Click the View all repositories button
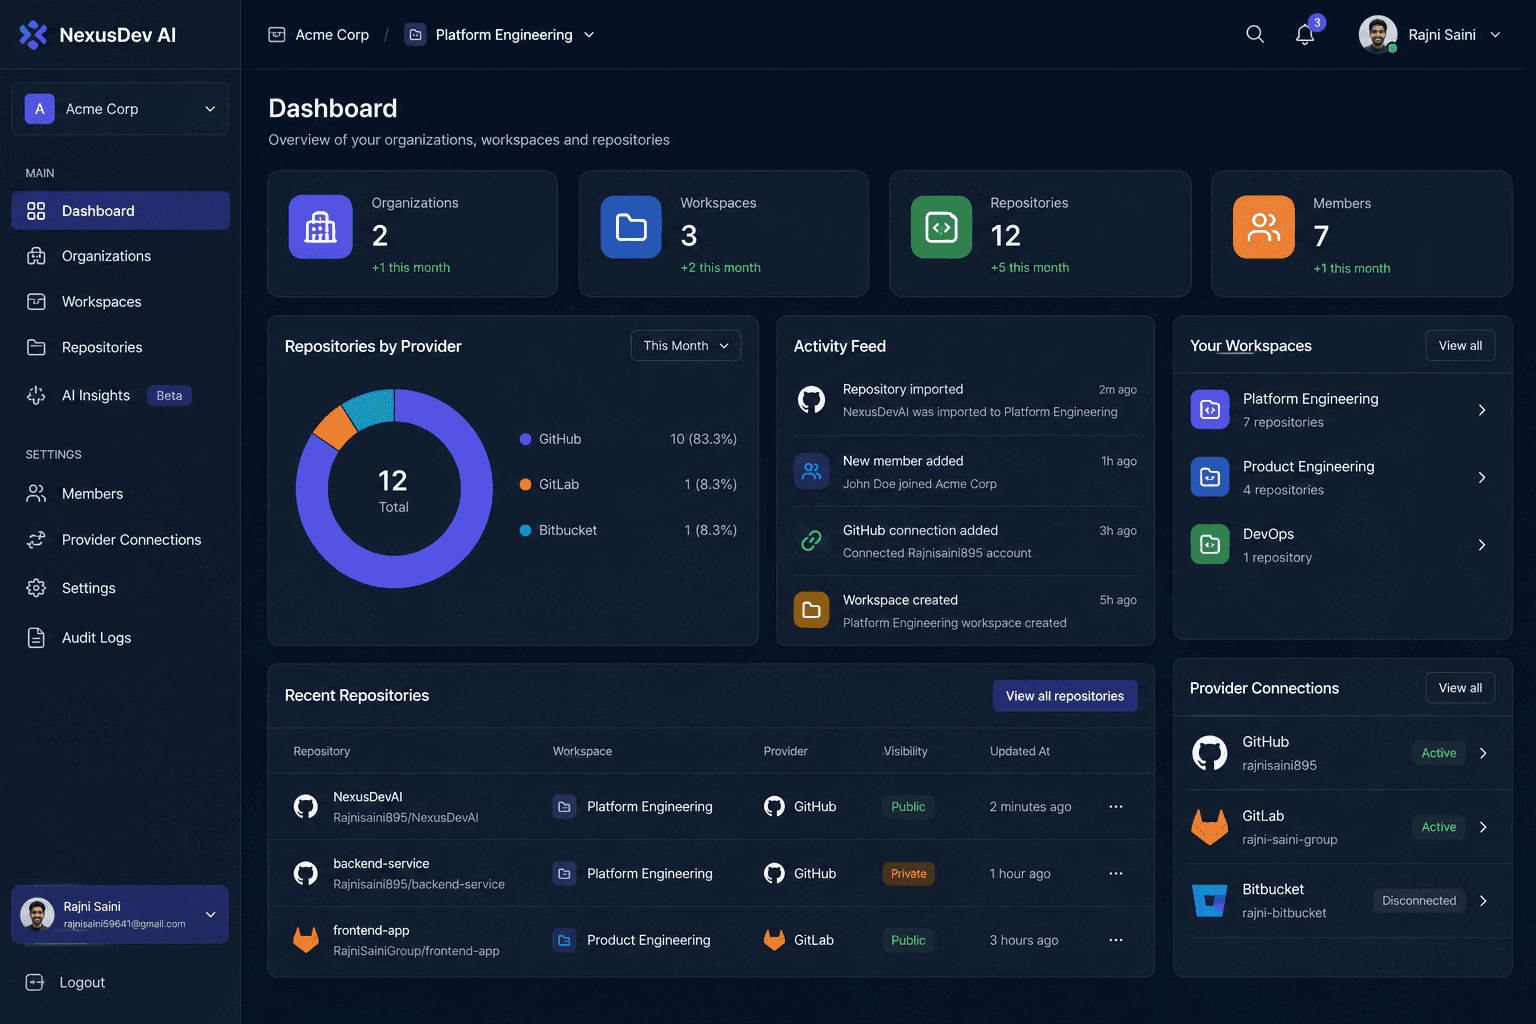The height and width of the screenshot is (1024, 1536). [x=1065, y=696]
